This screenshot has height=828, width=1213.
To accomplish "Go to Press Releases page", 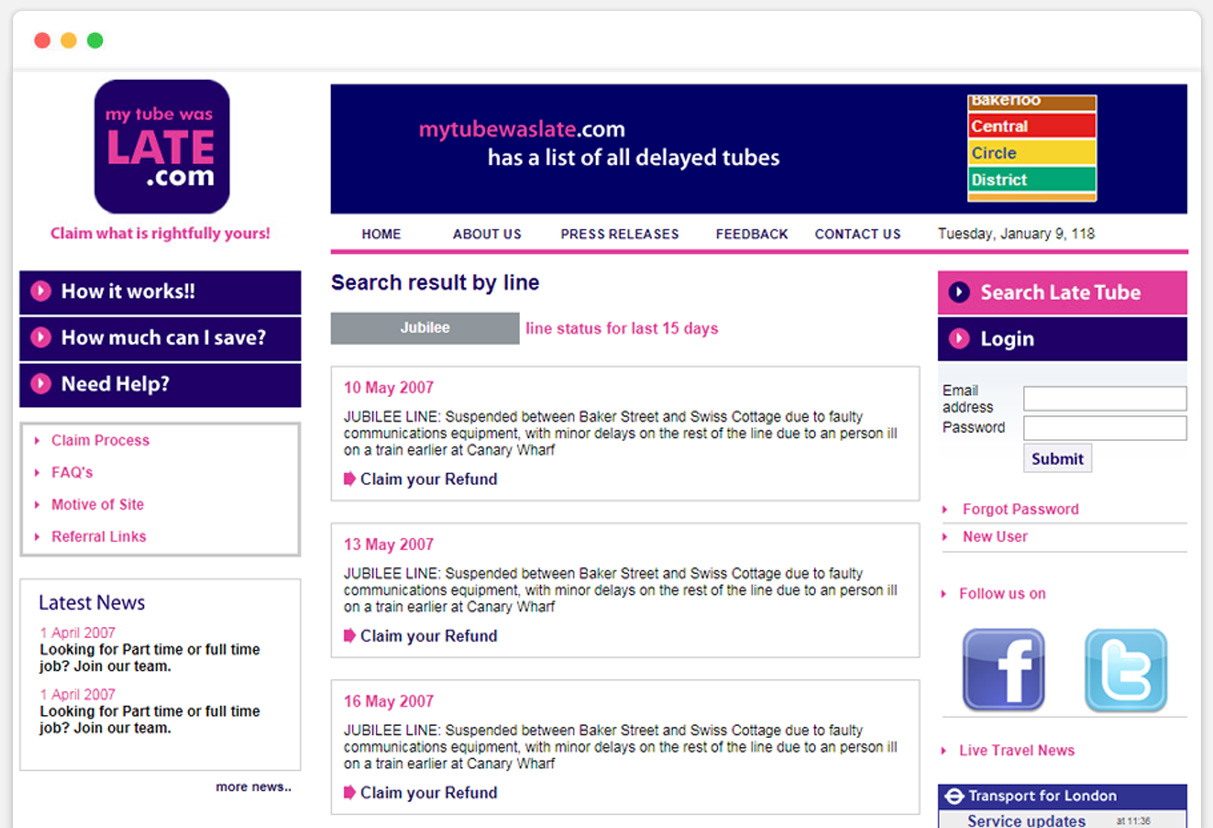I will 619,234.
